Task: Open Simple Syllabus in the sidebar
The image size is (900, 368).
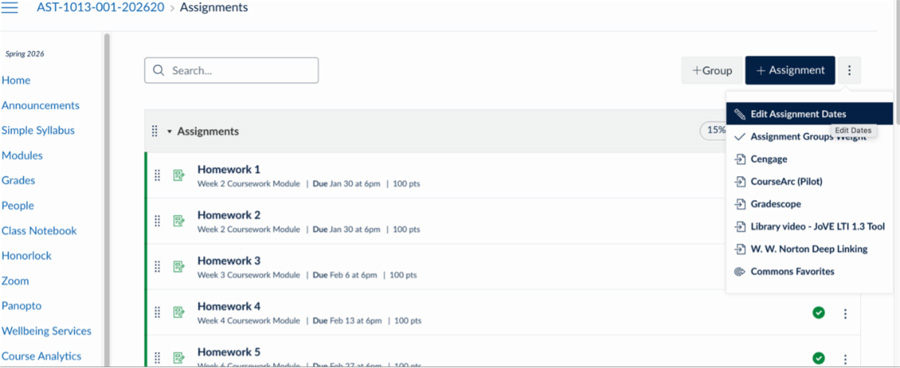Action: coord(38,130)
